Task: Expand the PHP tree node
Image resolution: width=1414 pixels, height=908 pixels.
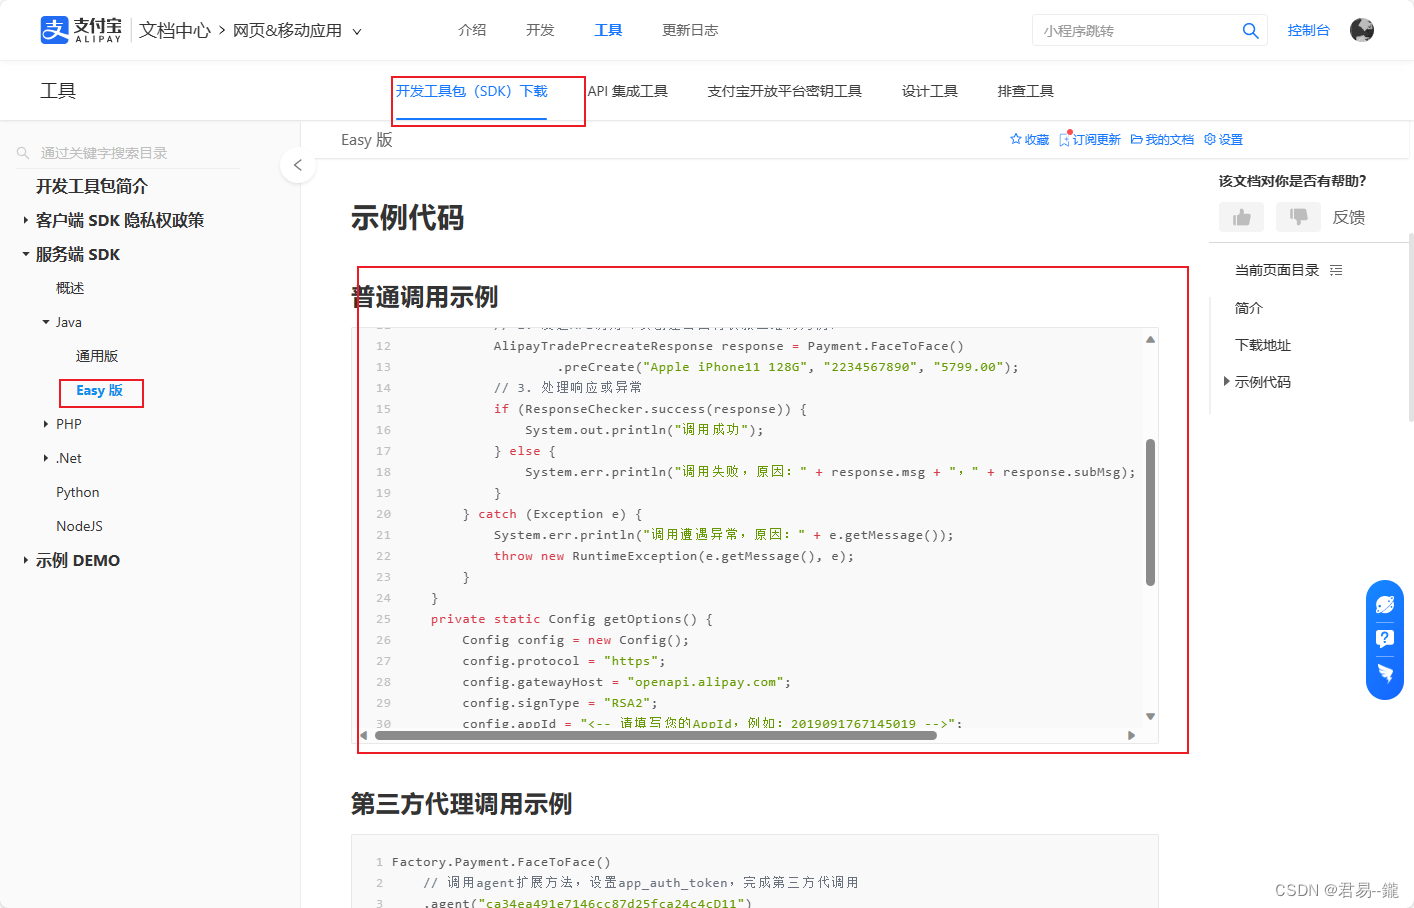Action: click(46, 424)
